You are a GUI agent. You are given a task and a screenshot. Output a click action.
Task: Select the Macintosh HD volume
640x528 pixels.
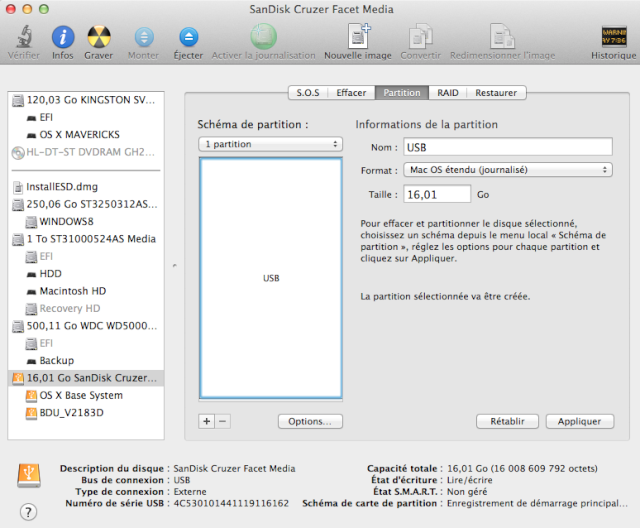pos(86,291)
